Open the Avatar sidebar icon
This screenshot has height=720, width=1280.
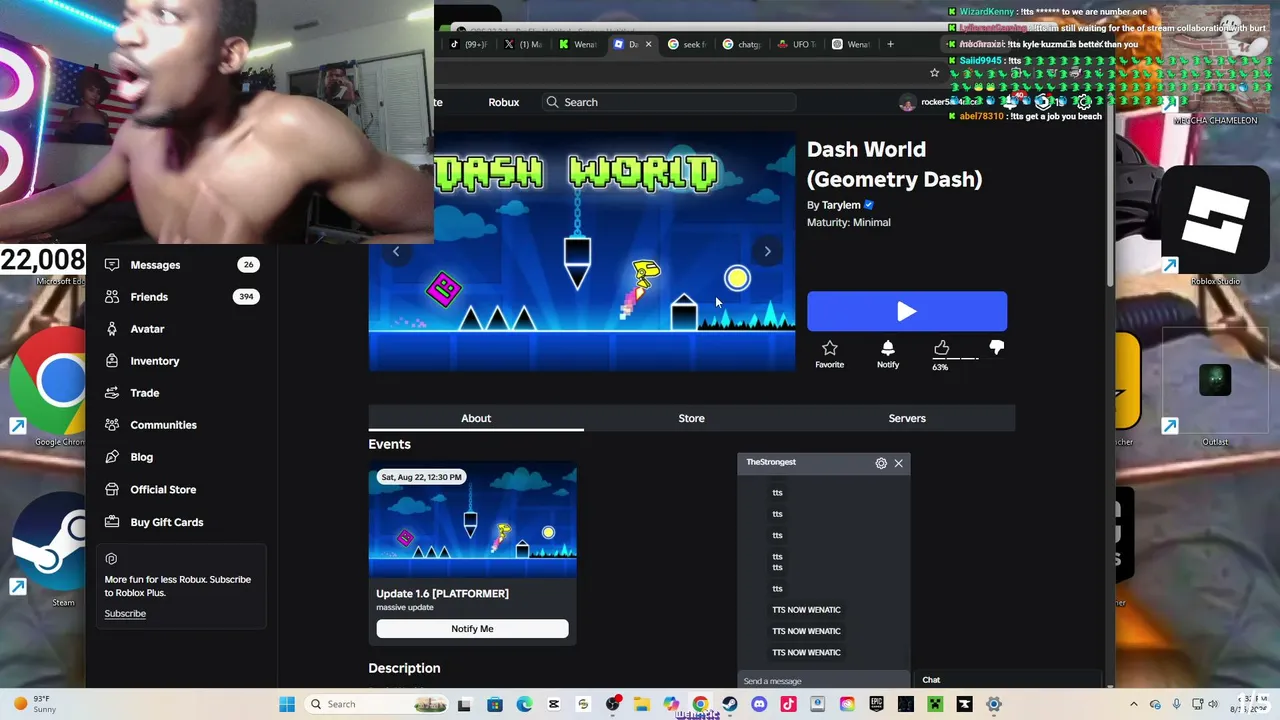click(112, 329)
